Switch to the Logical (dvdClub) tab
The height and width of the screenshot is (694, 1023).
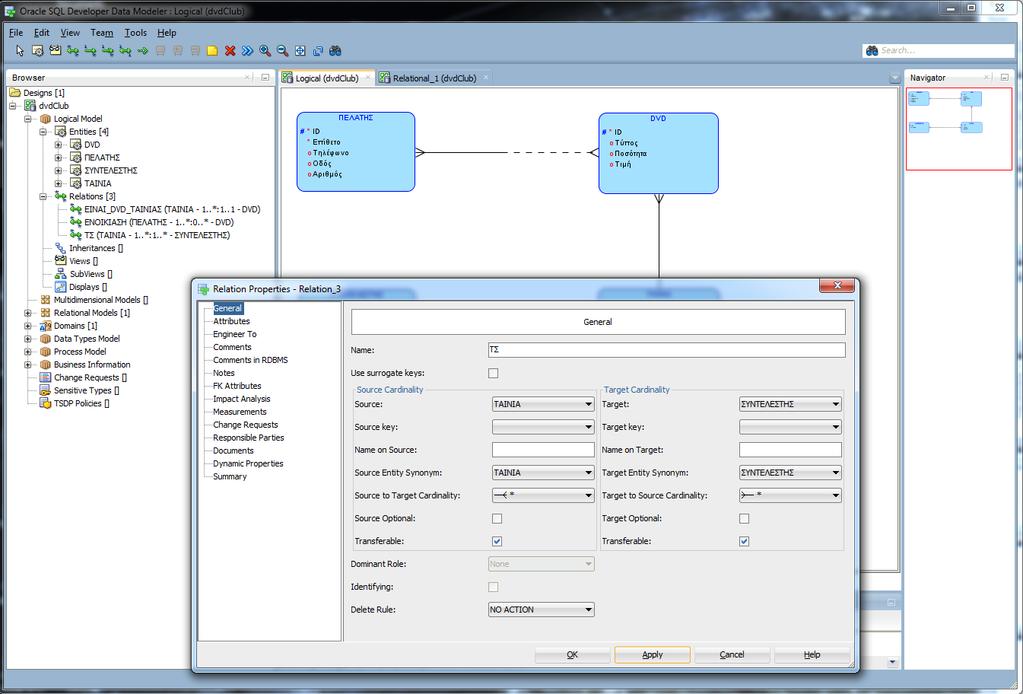327,78
